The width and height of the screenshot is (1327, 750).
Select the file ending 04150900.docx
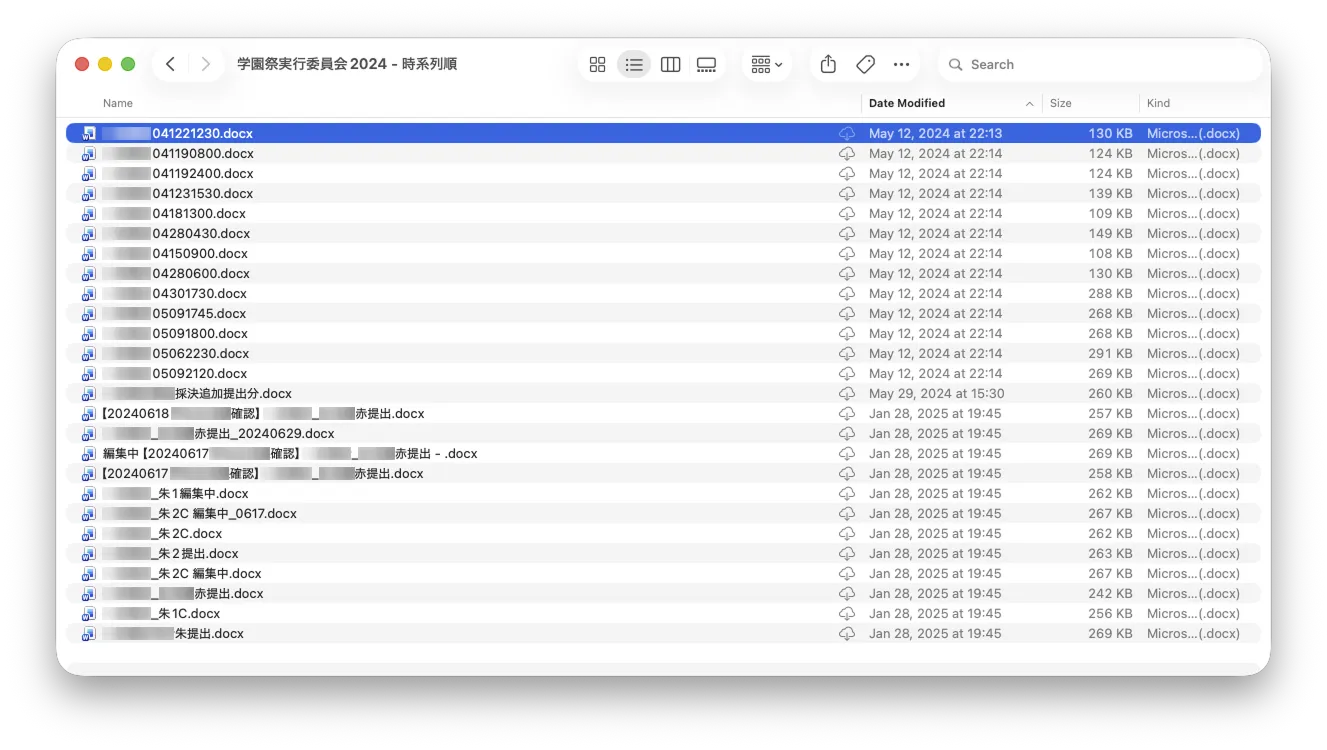(664, 253)
